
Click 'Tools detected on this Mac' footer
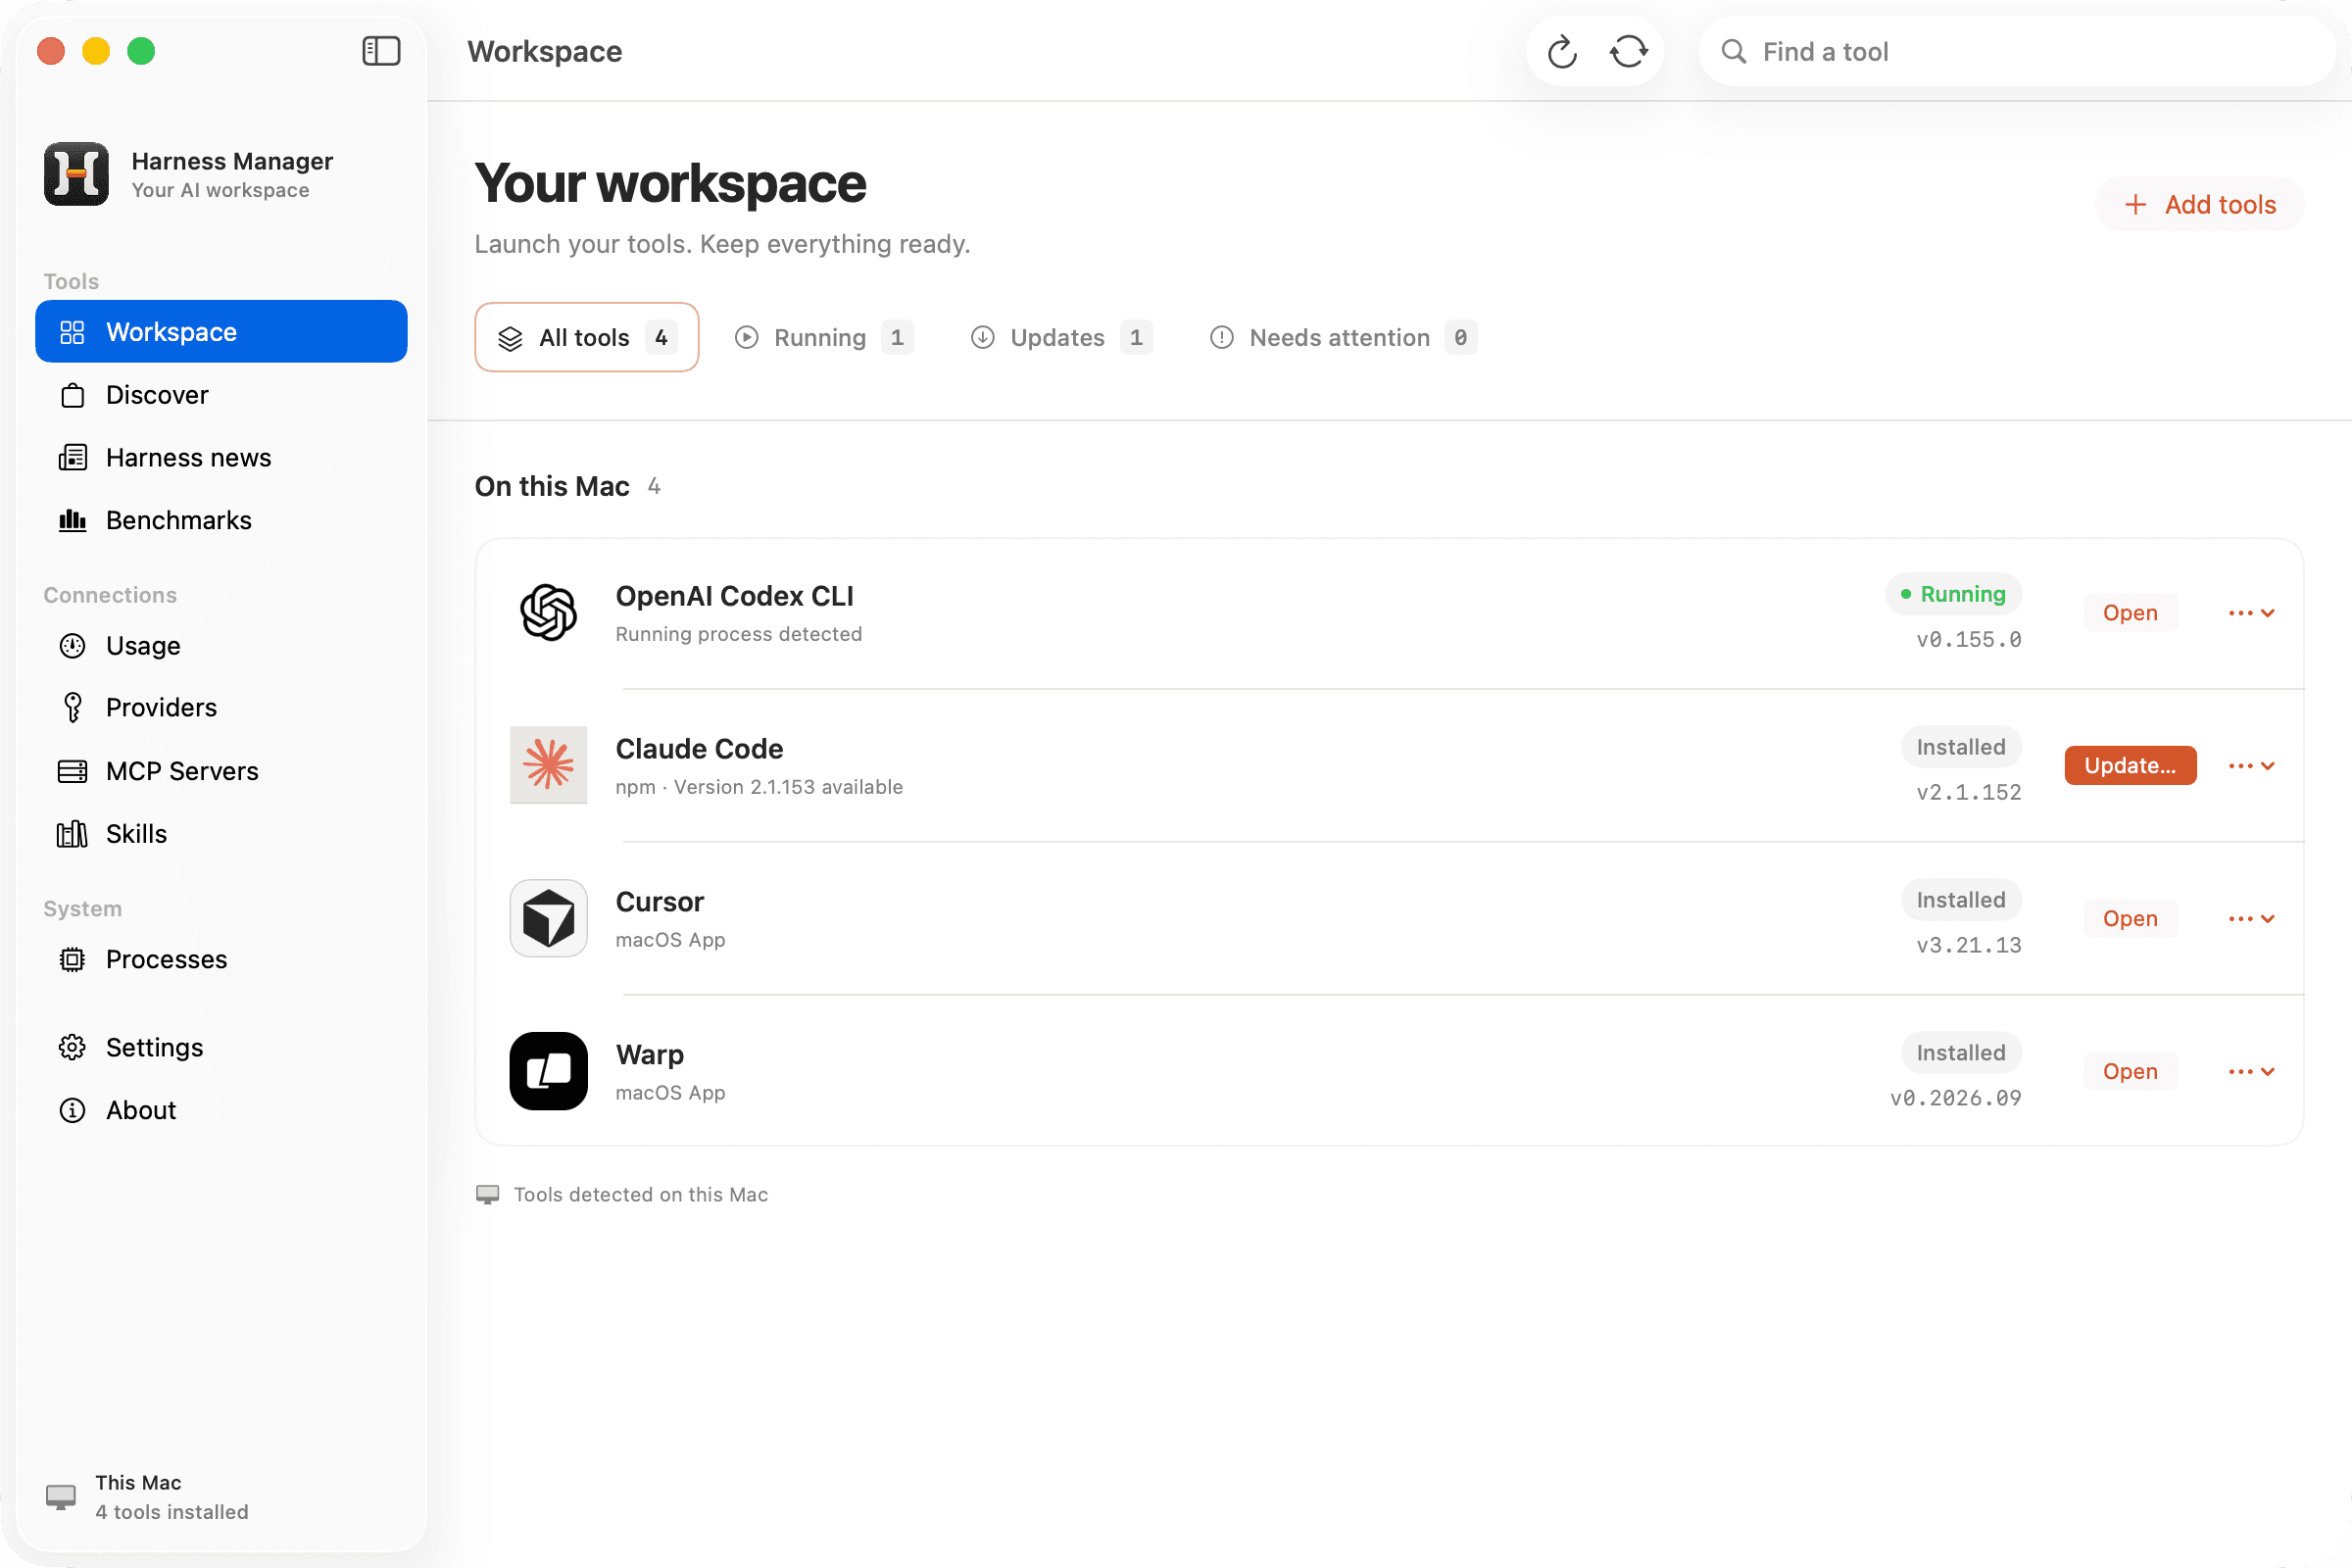click(x=640, y=1194)
